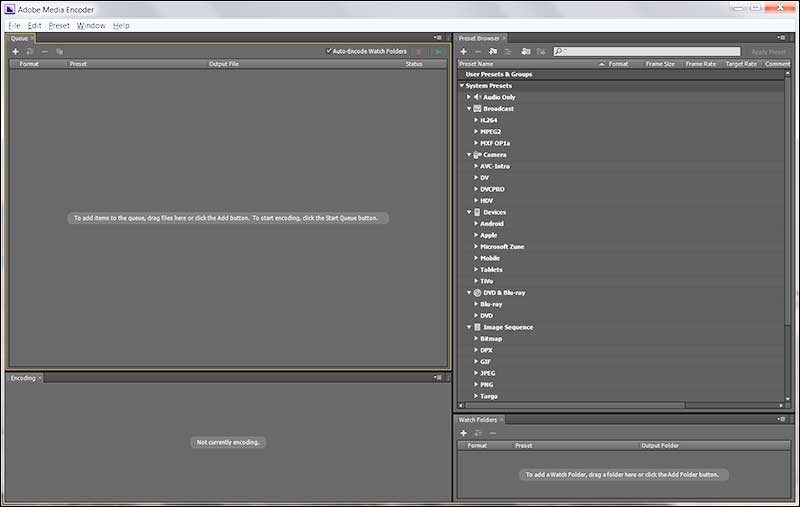The height and width of the screenshot is (507, 800).
Task: Add source to the Queue with plus icon
Action: [x=15, y=52]
